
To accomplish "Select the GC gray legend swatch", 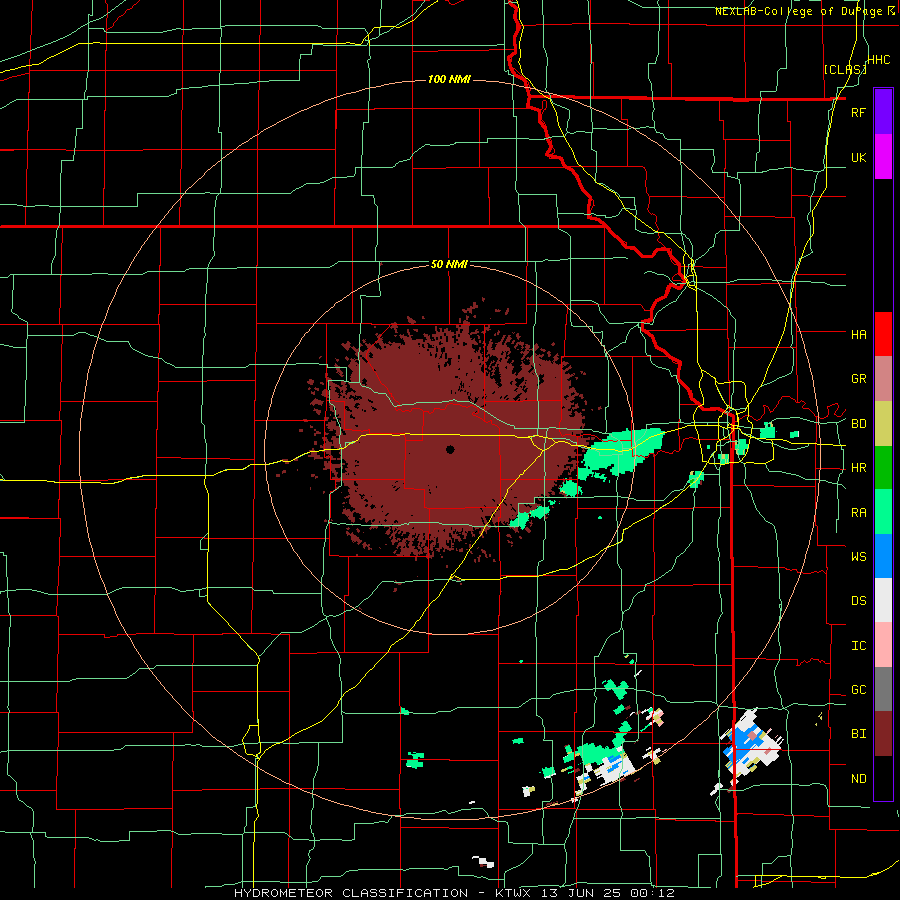I will click(x=883, y=689).
